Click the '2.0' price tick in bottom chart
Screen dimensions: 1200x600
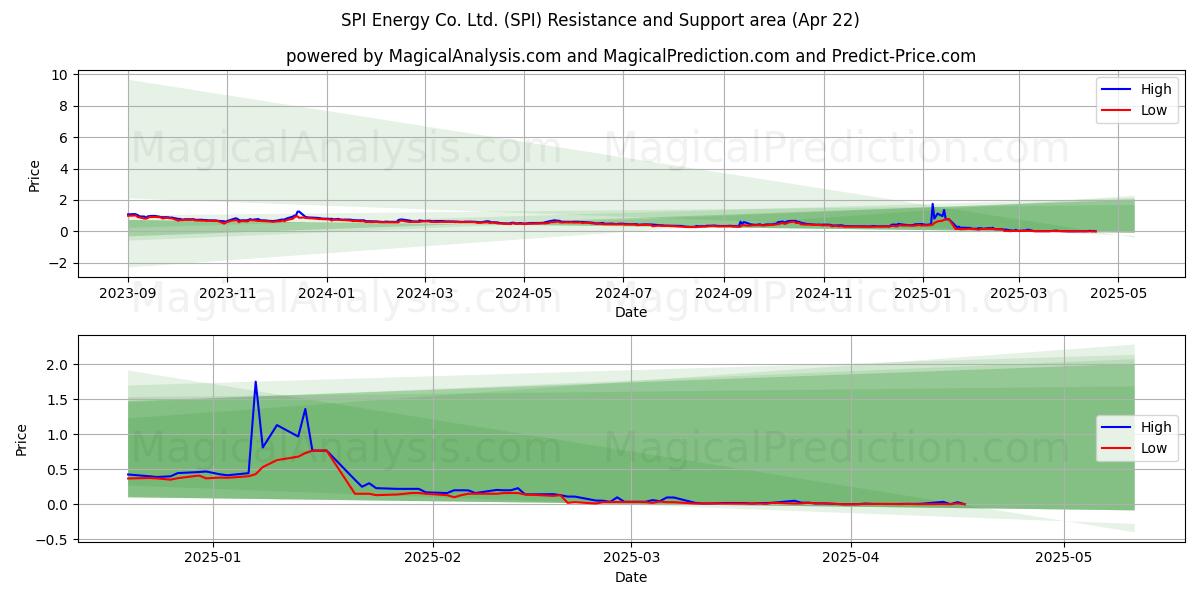pyautogui.click(x=58, y=365)
